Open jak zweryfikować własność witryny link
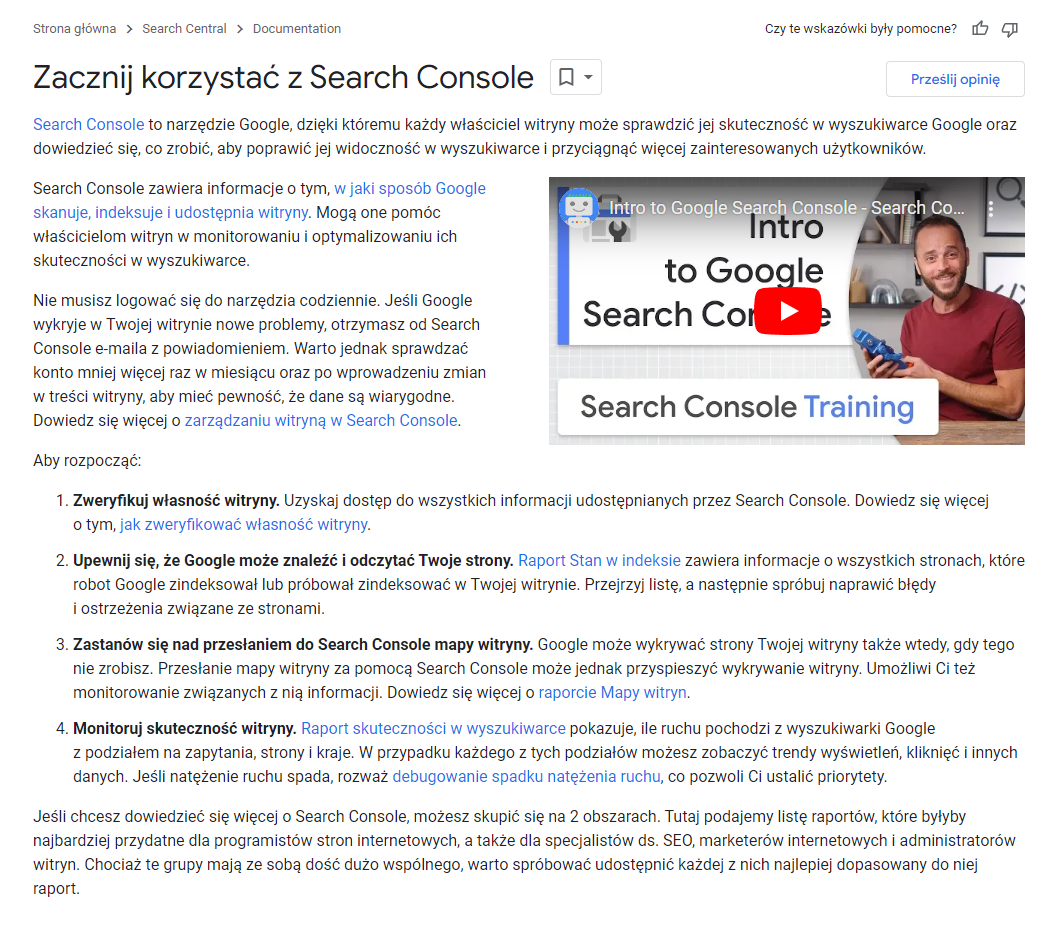1053x930 pixels. (x=244, y=525)
